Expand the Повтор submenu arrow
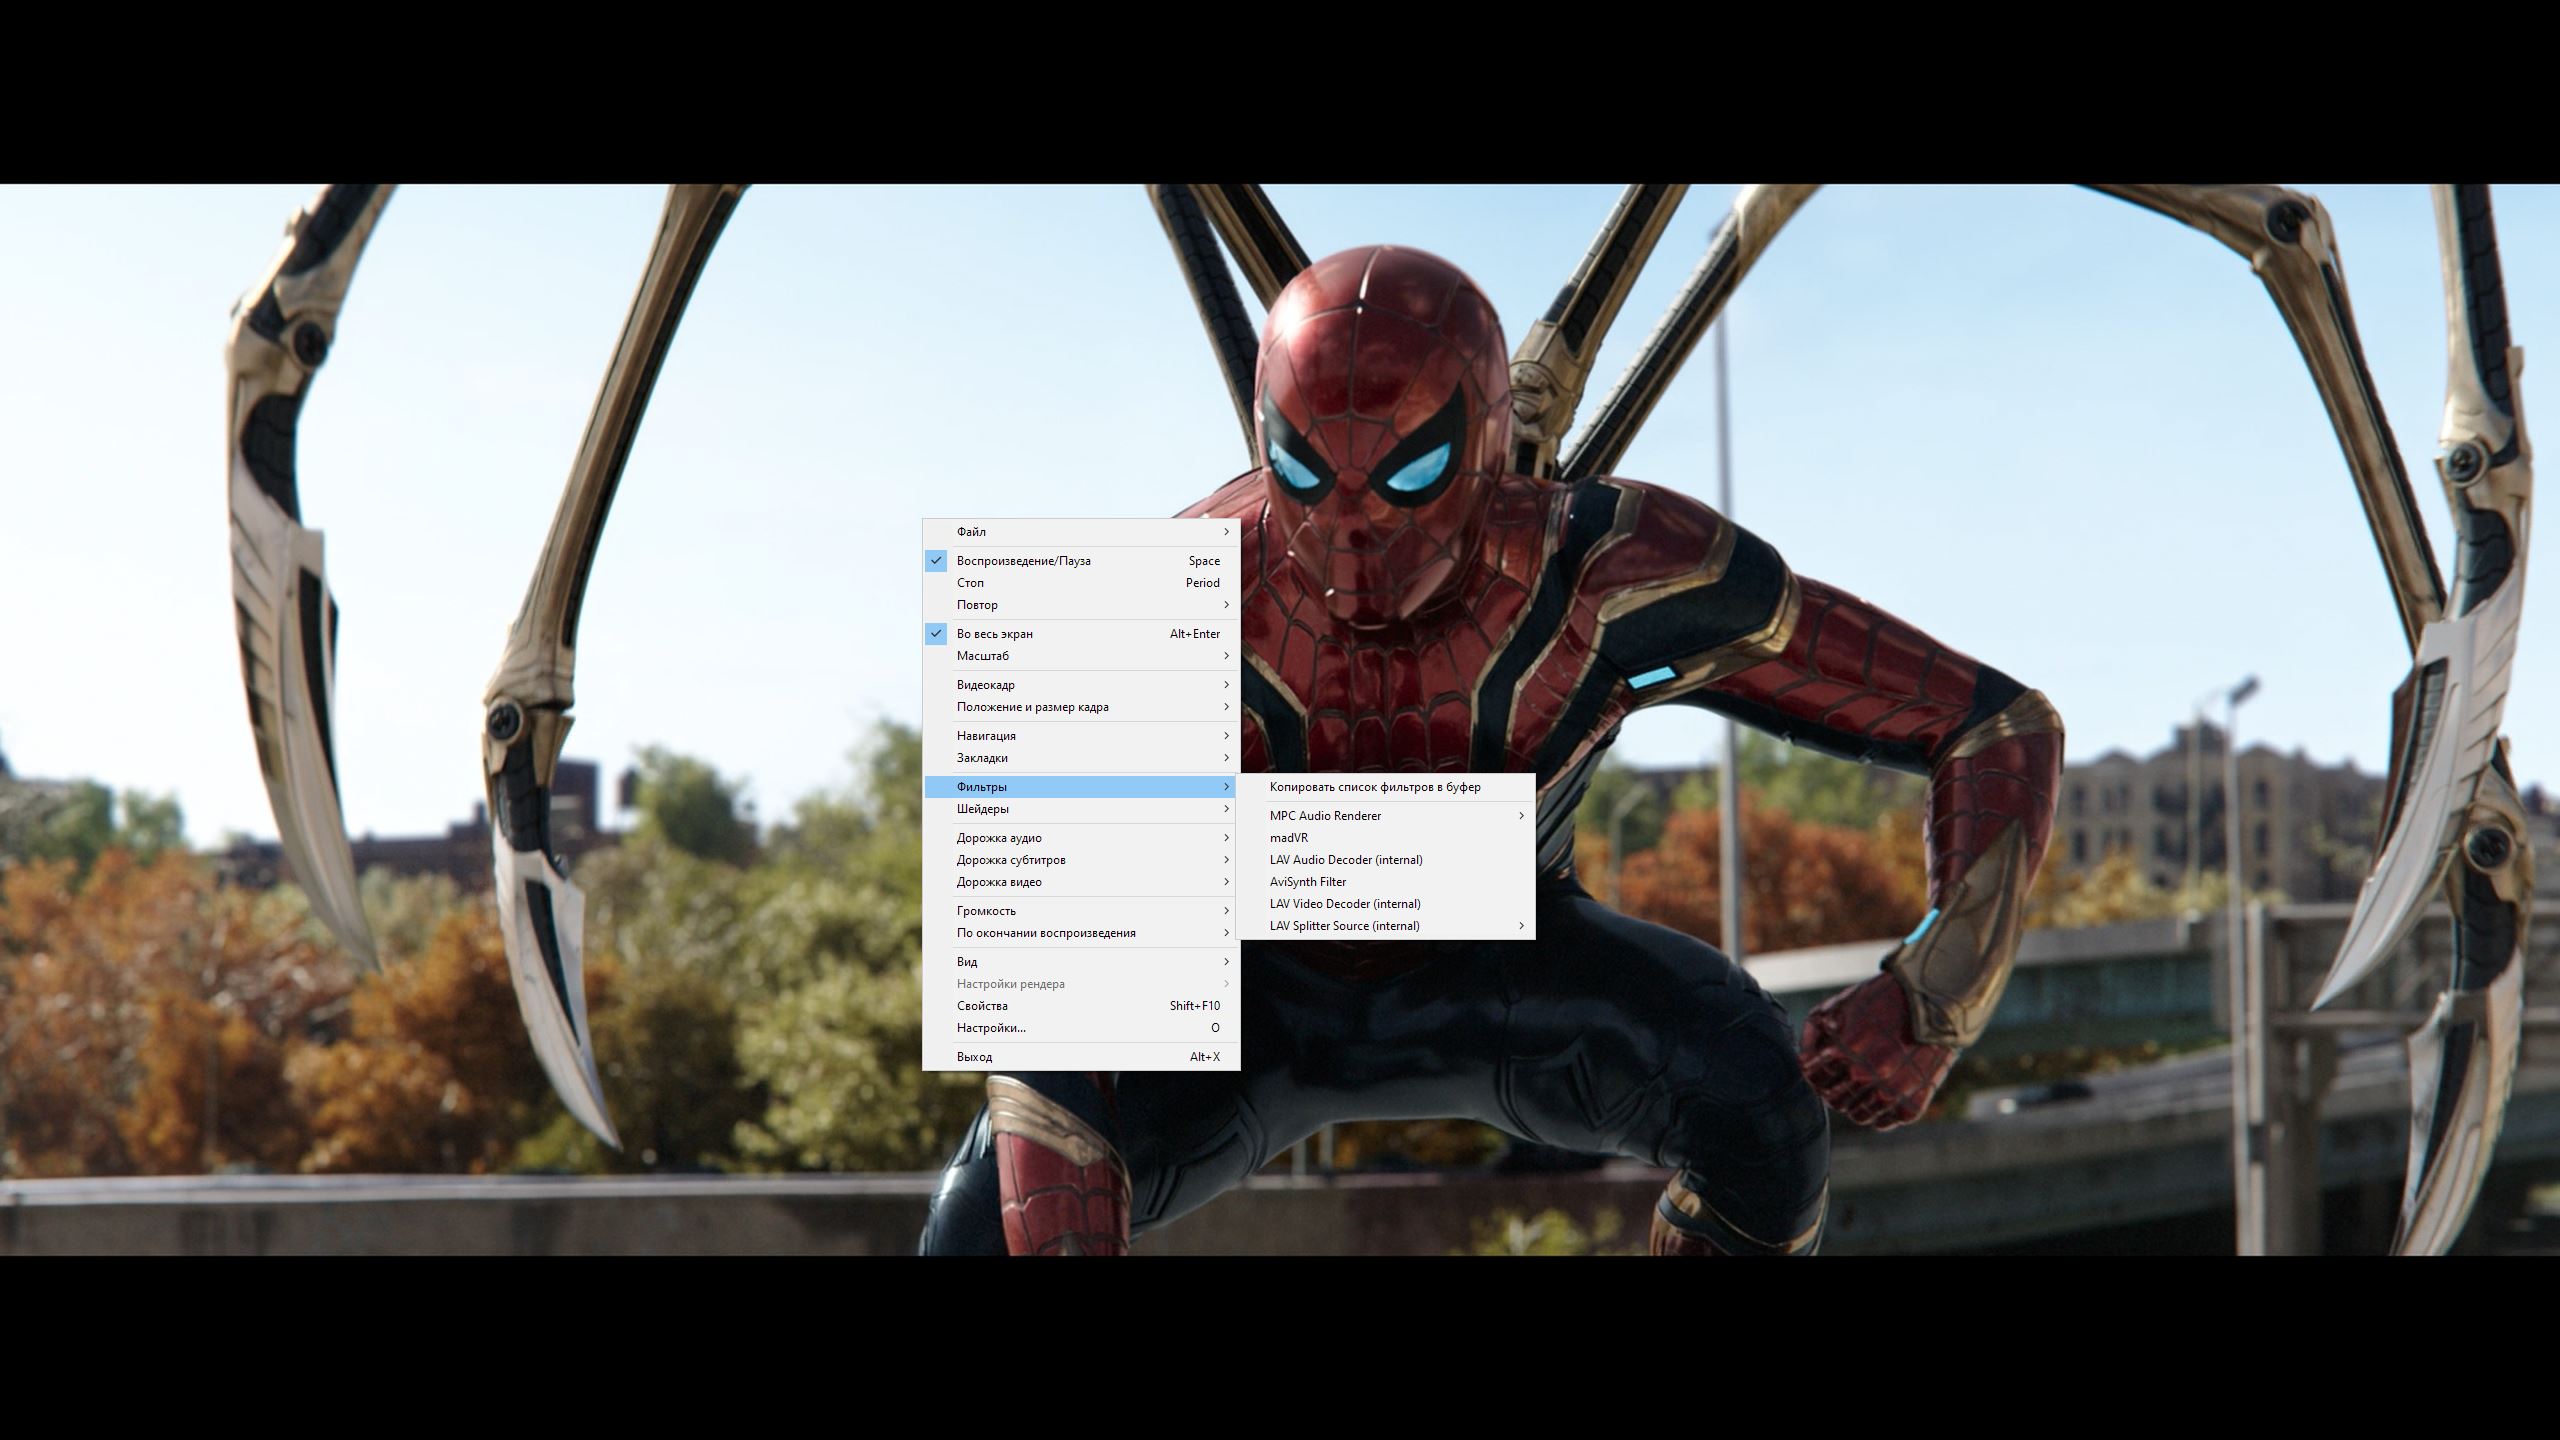2560x1440 pixels. point(1226,605)
